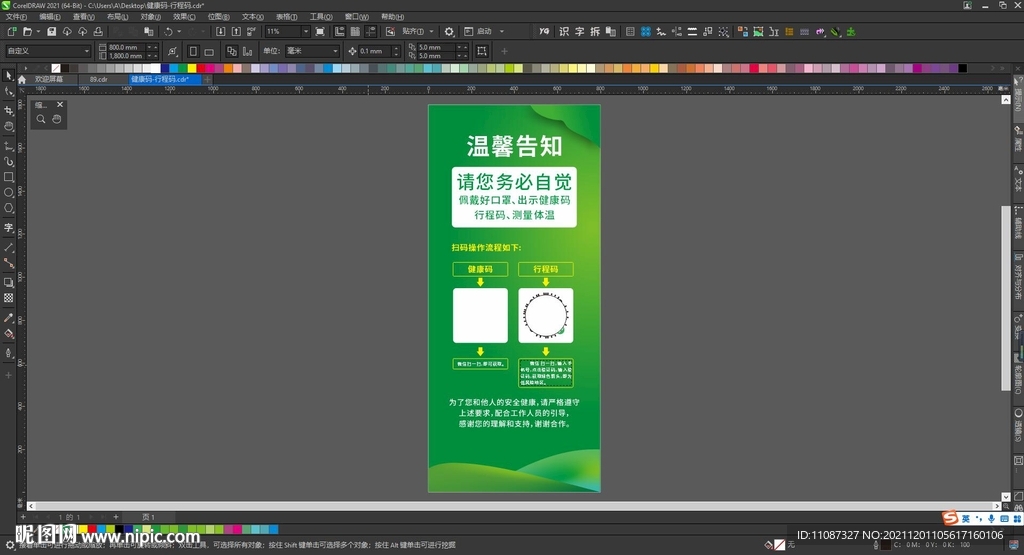Click the No color swatch

[56, 68]
